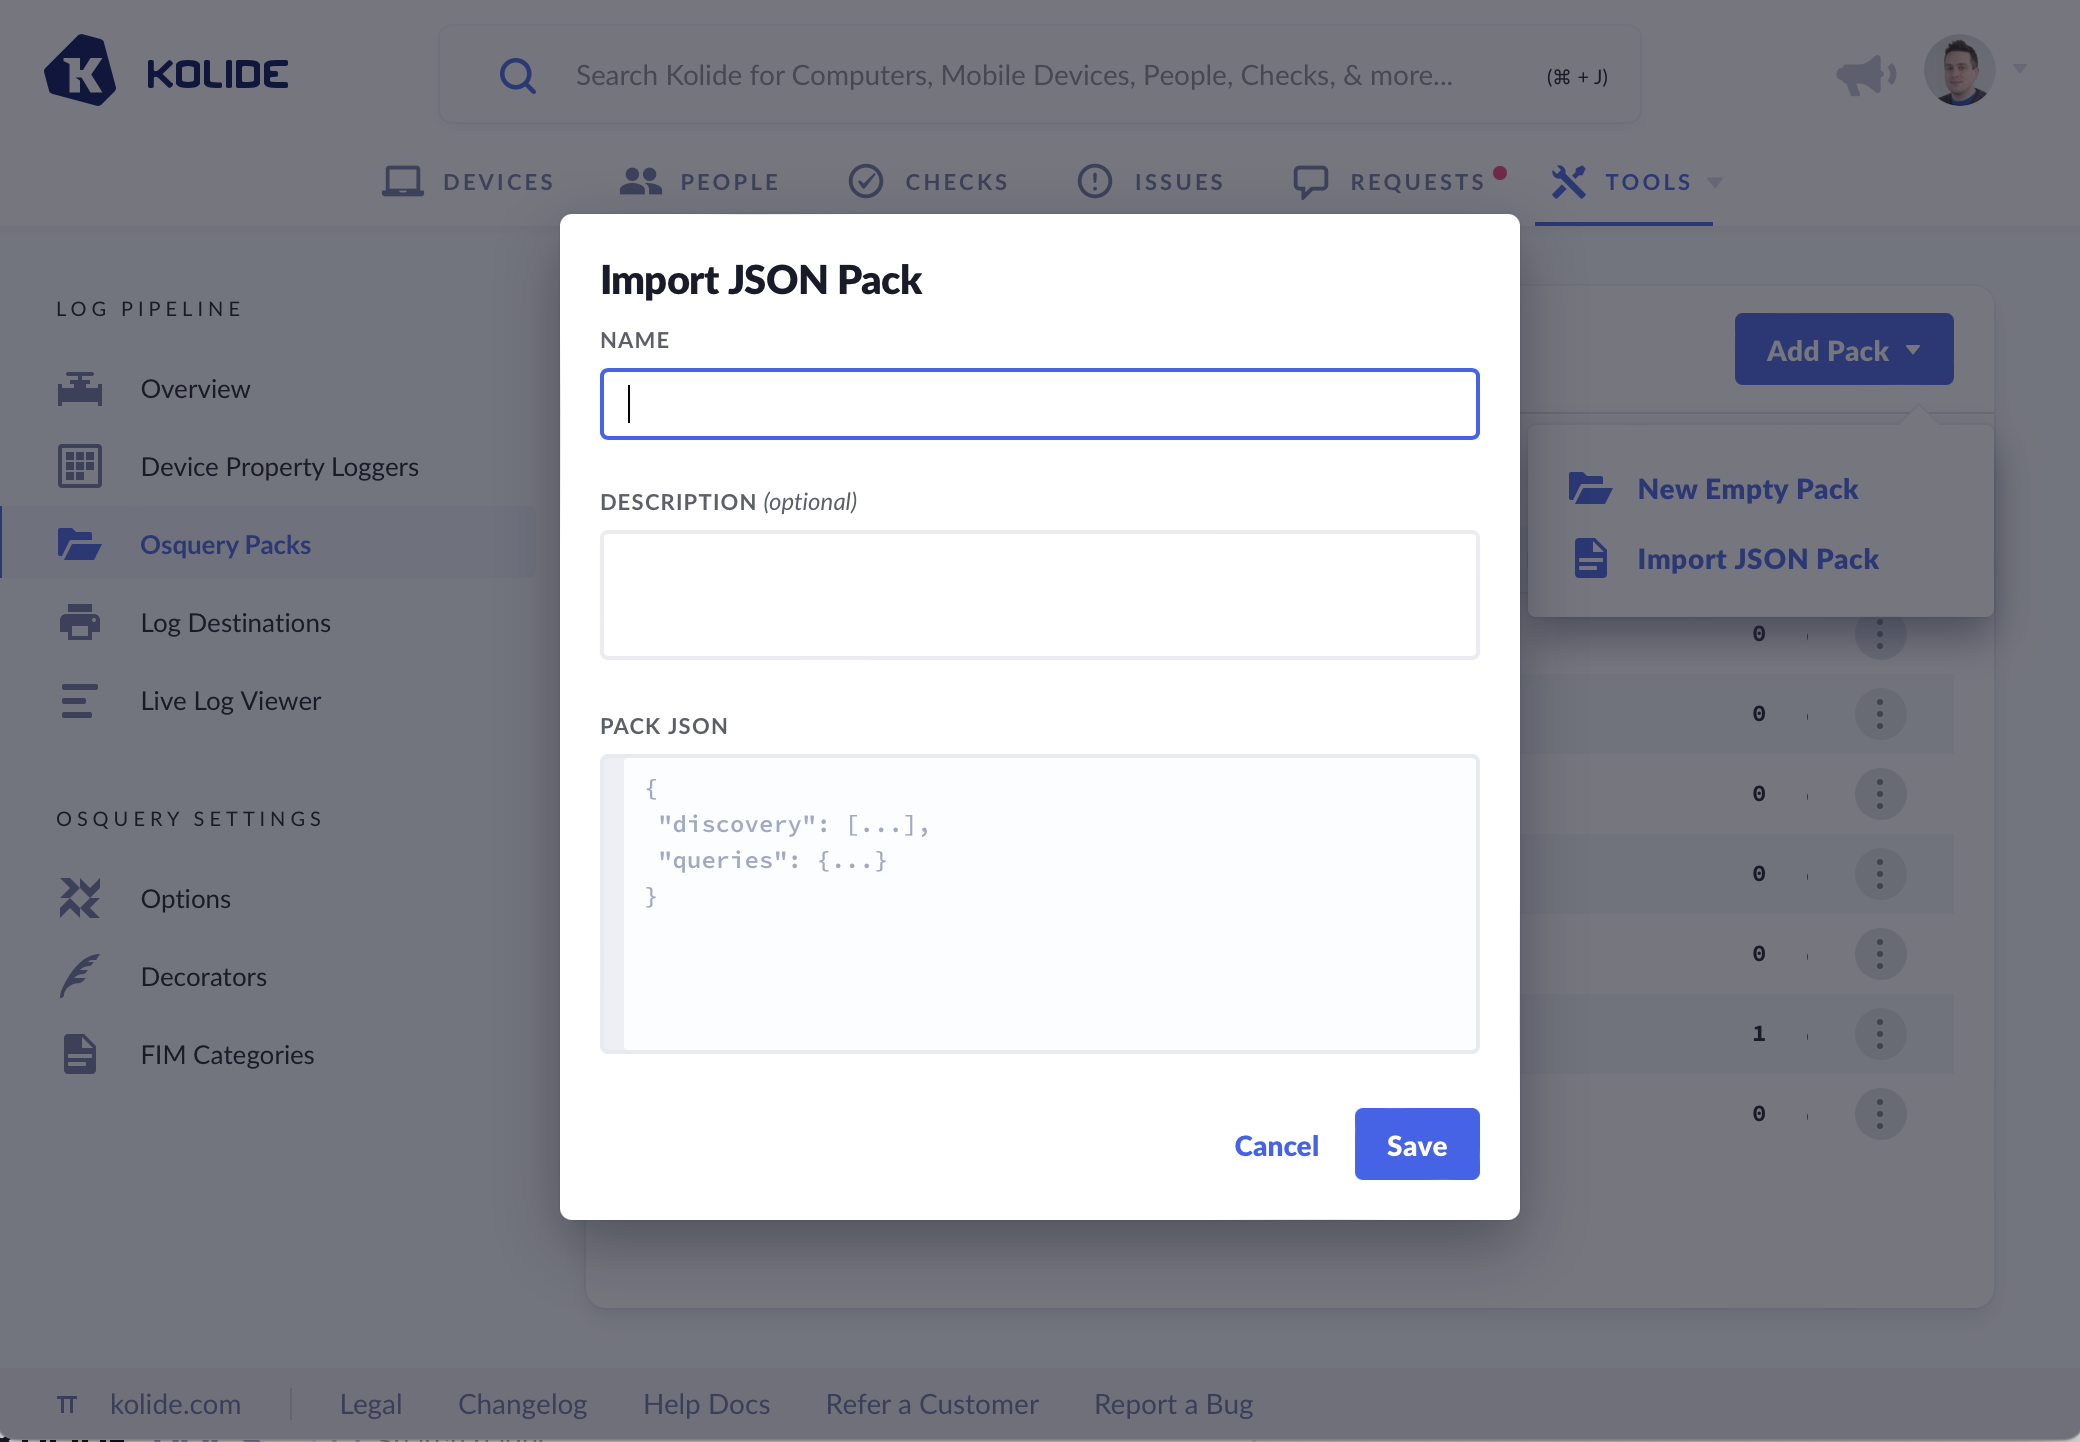Click the FIM Categories document icon

pyautogui.click(x=80, y=1055)
